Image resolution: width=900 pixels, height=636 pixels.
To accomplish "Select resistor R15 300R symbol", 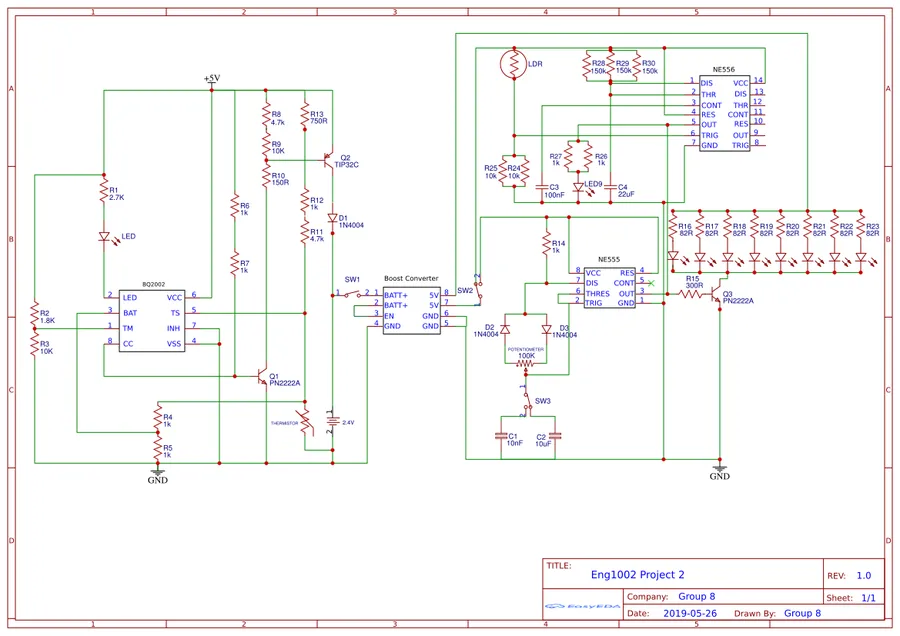I will click(690, 294).
